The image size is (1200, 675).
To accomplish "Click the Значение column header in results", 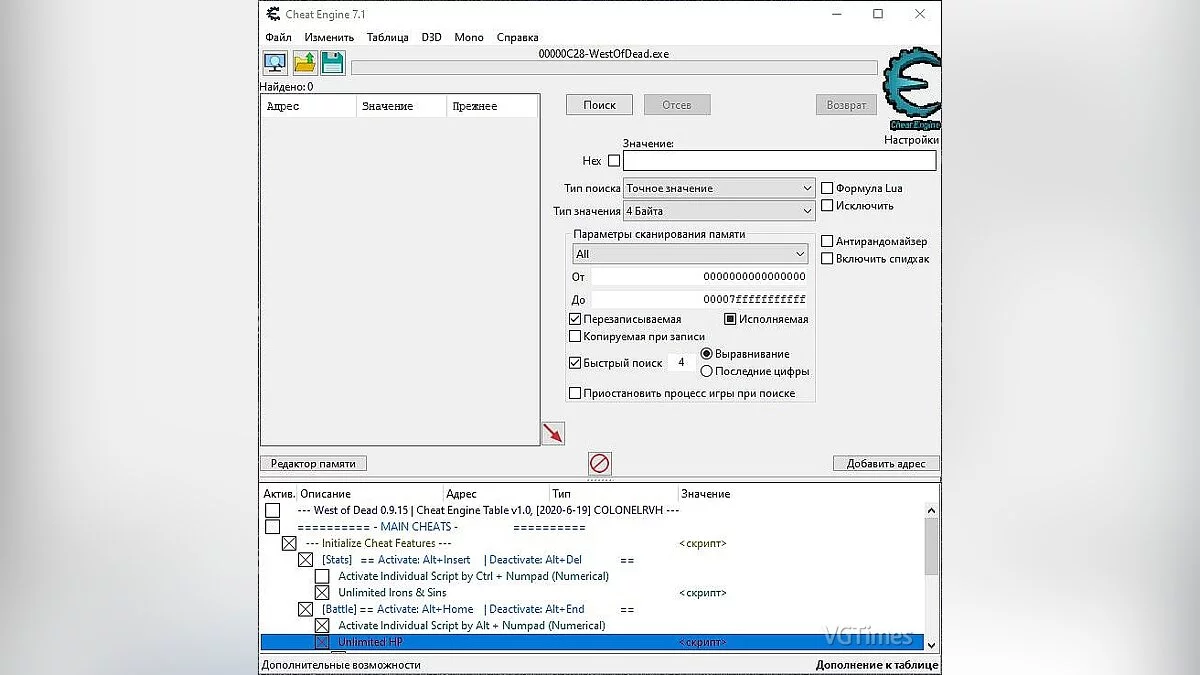I will pyautogui.click(x=401, y=106).
